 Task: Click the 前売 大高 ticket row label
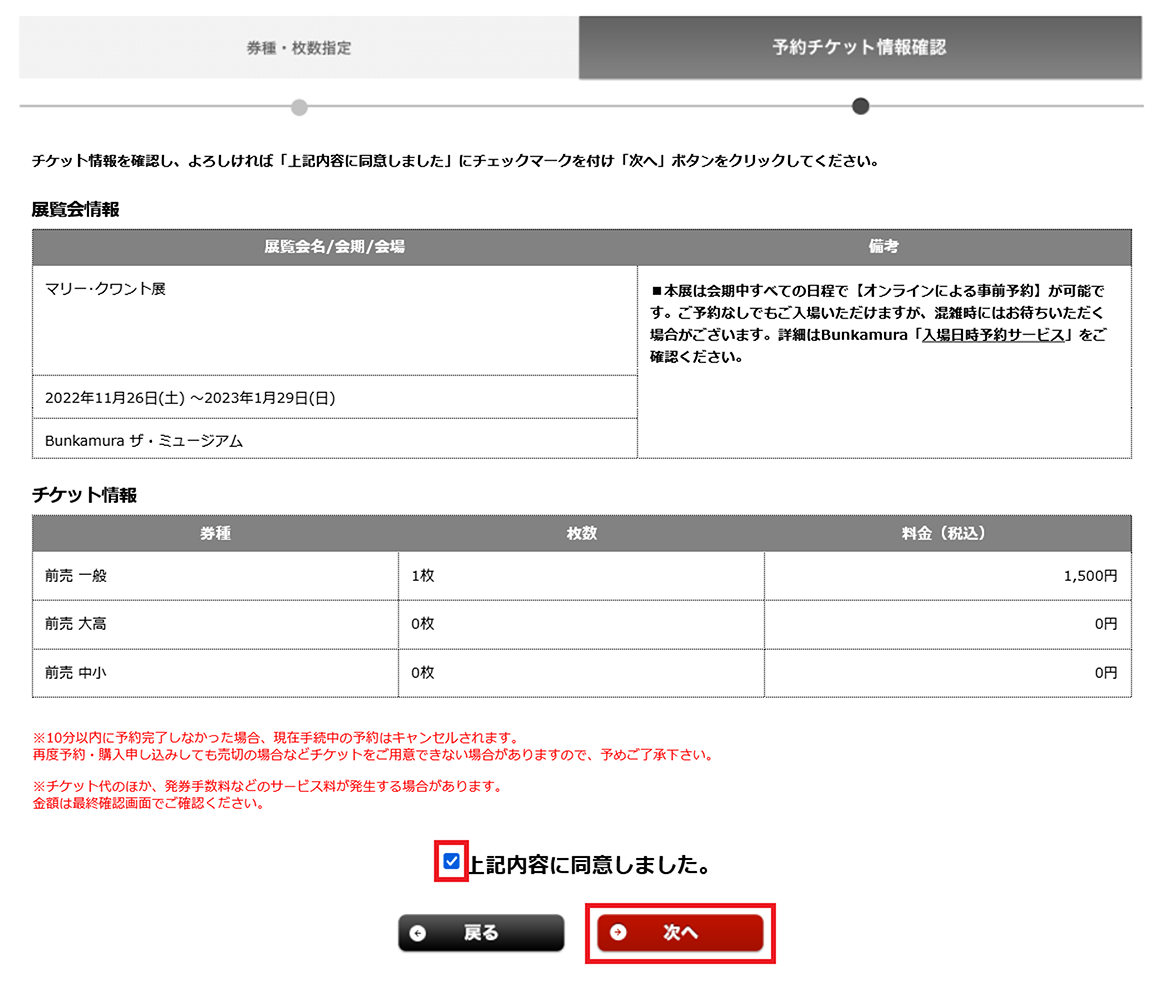(x=76, y=624)
